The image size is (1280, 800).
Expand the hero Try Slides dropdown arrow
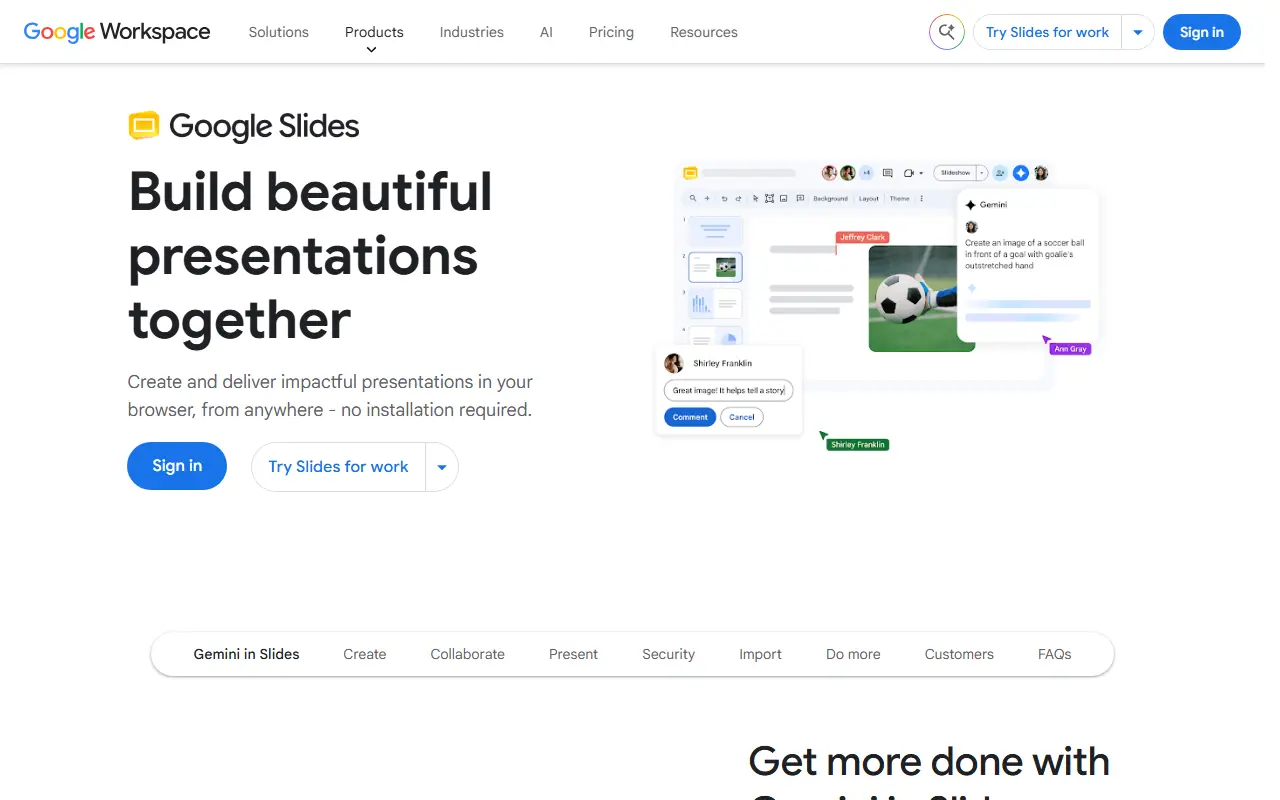pyautogui.click(x=442, y=467)
